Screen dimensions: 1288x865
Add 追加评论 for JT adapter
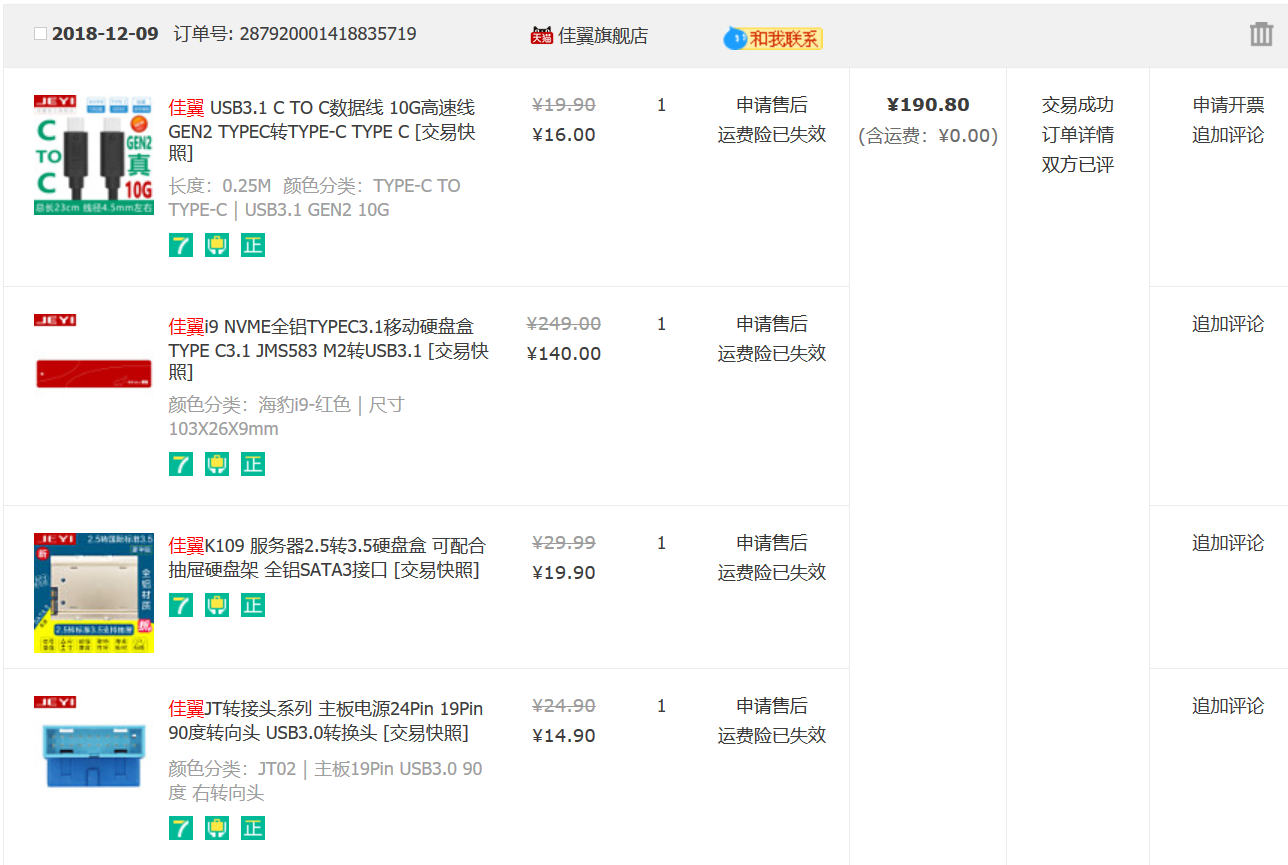[1228, 706]
